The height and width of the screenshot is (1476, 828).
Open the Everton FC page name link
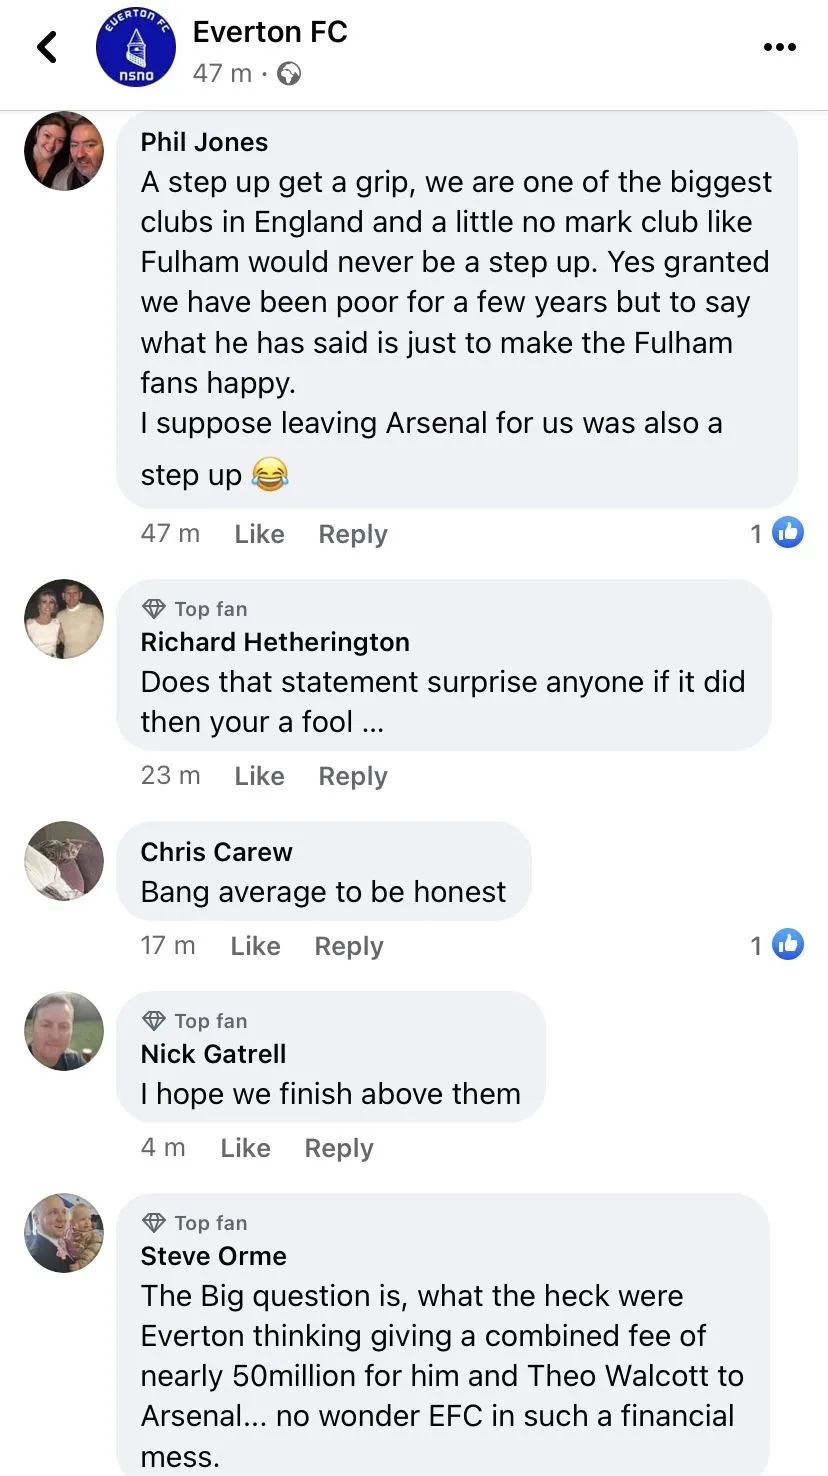[270, 32]
